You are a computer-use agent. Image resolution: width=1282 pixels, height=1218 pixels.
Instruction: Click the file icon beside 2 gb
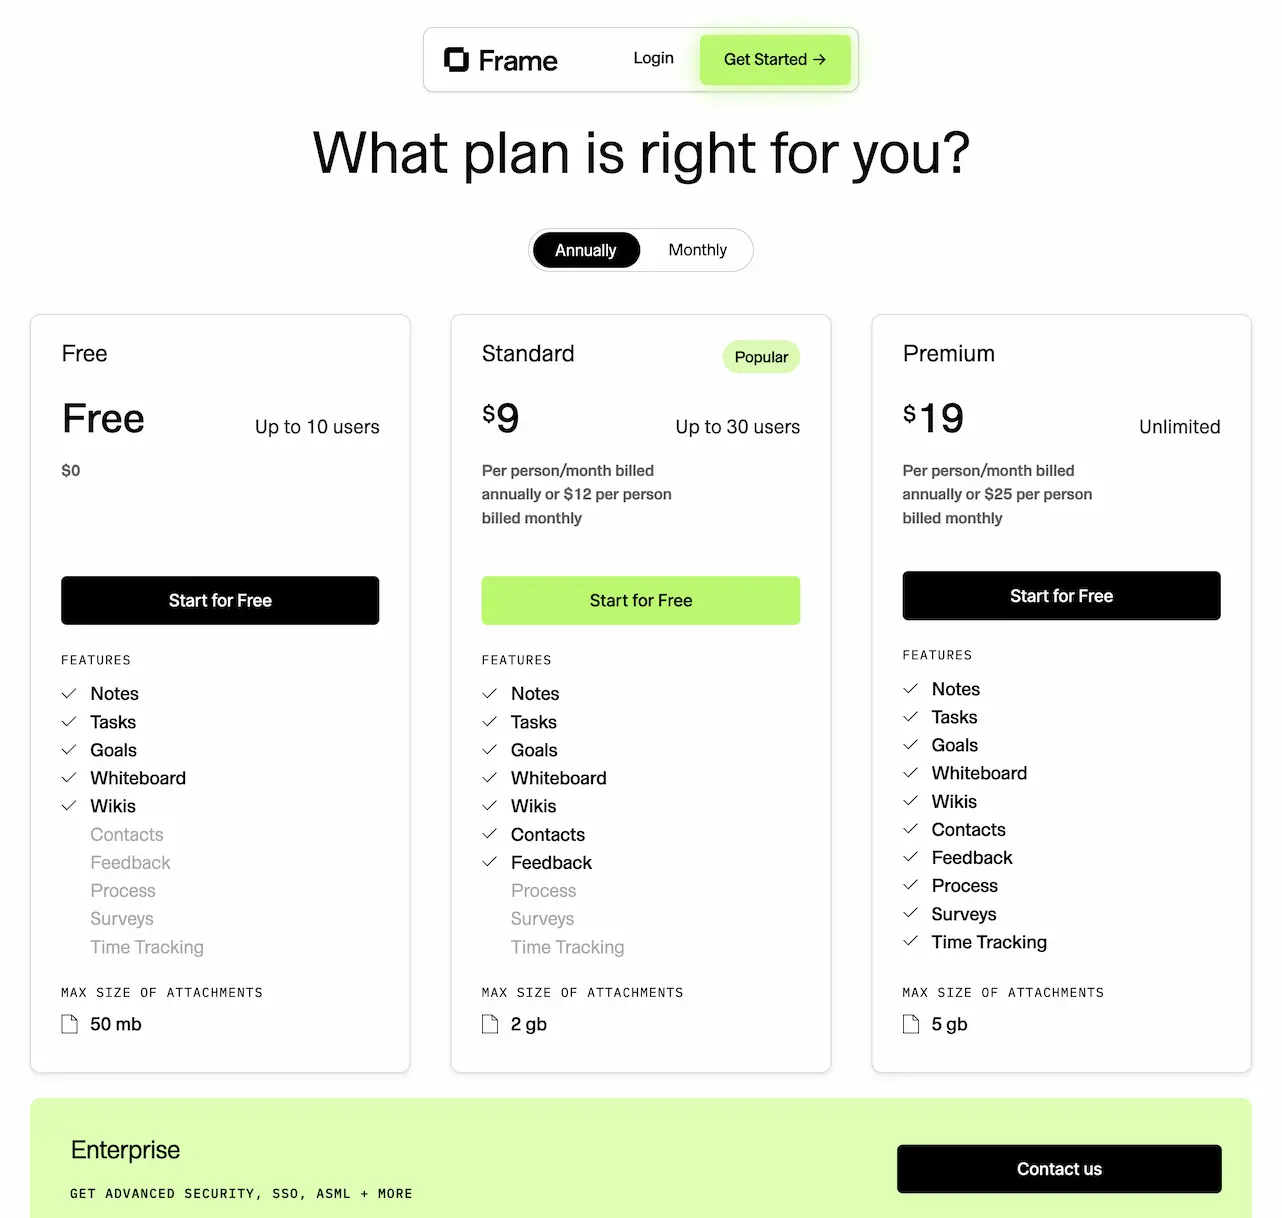coord(490,1024)
